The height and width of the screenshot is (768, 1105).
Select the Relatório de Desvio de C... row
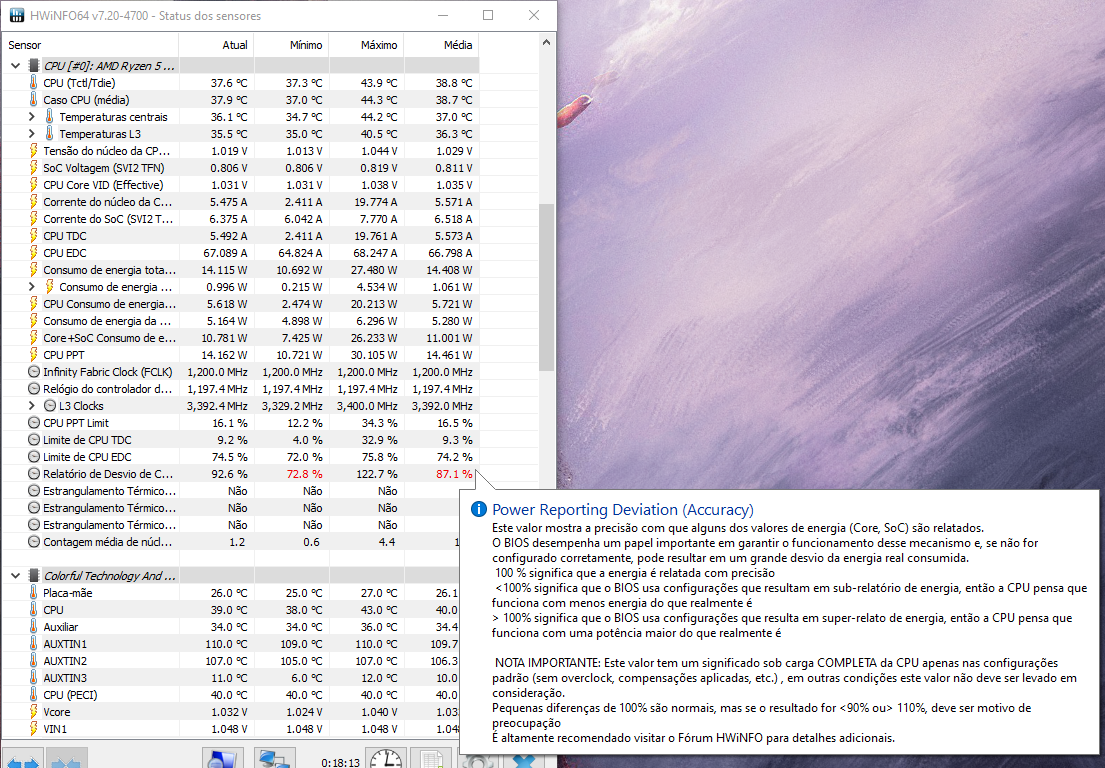(x=240, y=474)
